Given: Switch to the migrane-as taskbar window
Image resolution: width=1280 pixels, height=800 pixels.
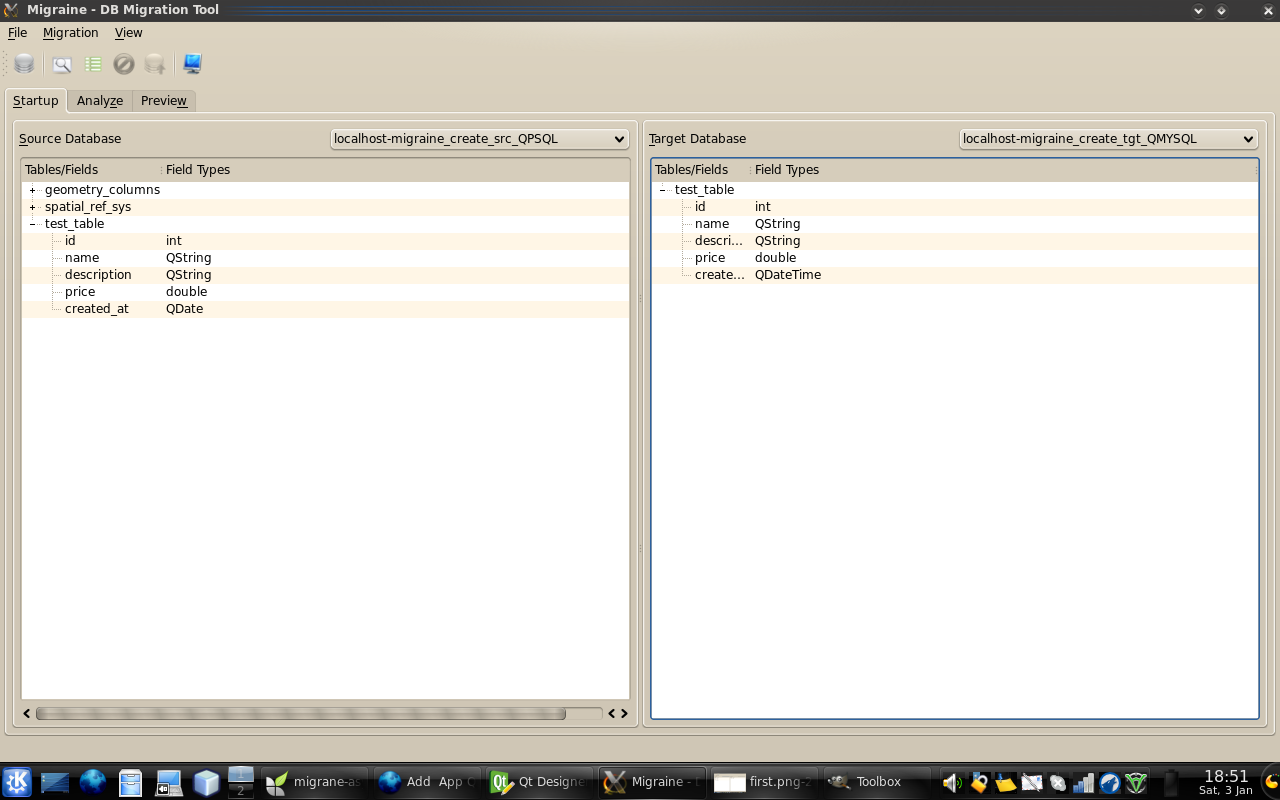Looking at the screenshot, I should [x=315, y=782].
